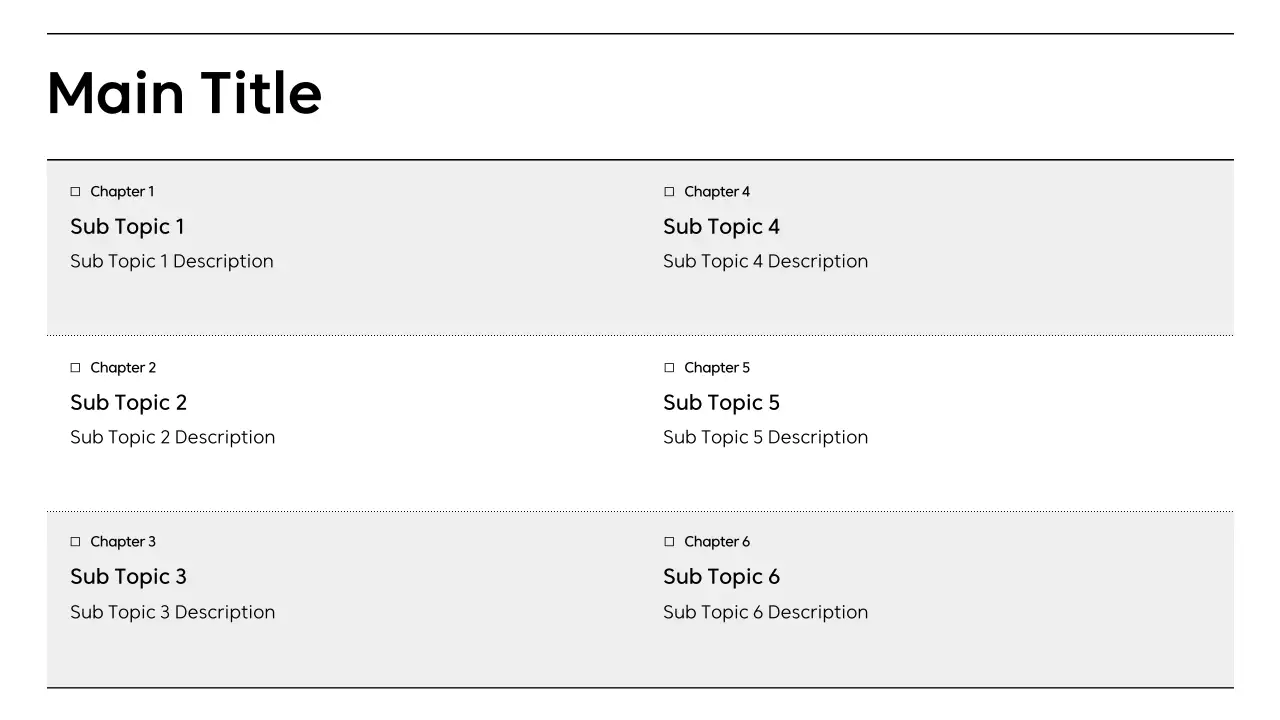The image size is (1280, 720).
Task: Select the Chapter 5 label text
Action: pos(716,368)
